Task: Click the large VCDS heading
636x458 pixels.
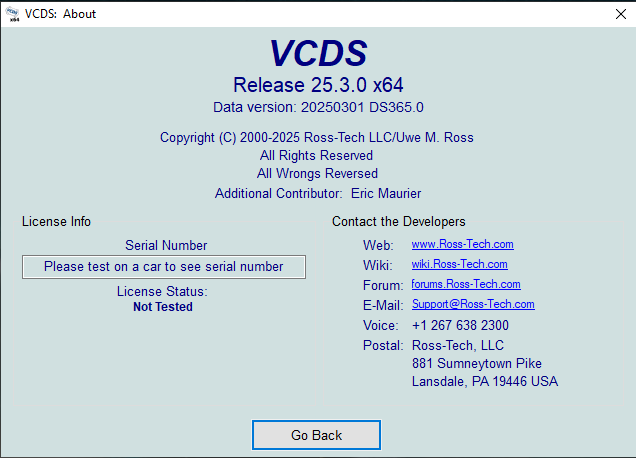Action: coord(318,53)
